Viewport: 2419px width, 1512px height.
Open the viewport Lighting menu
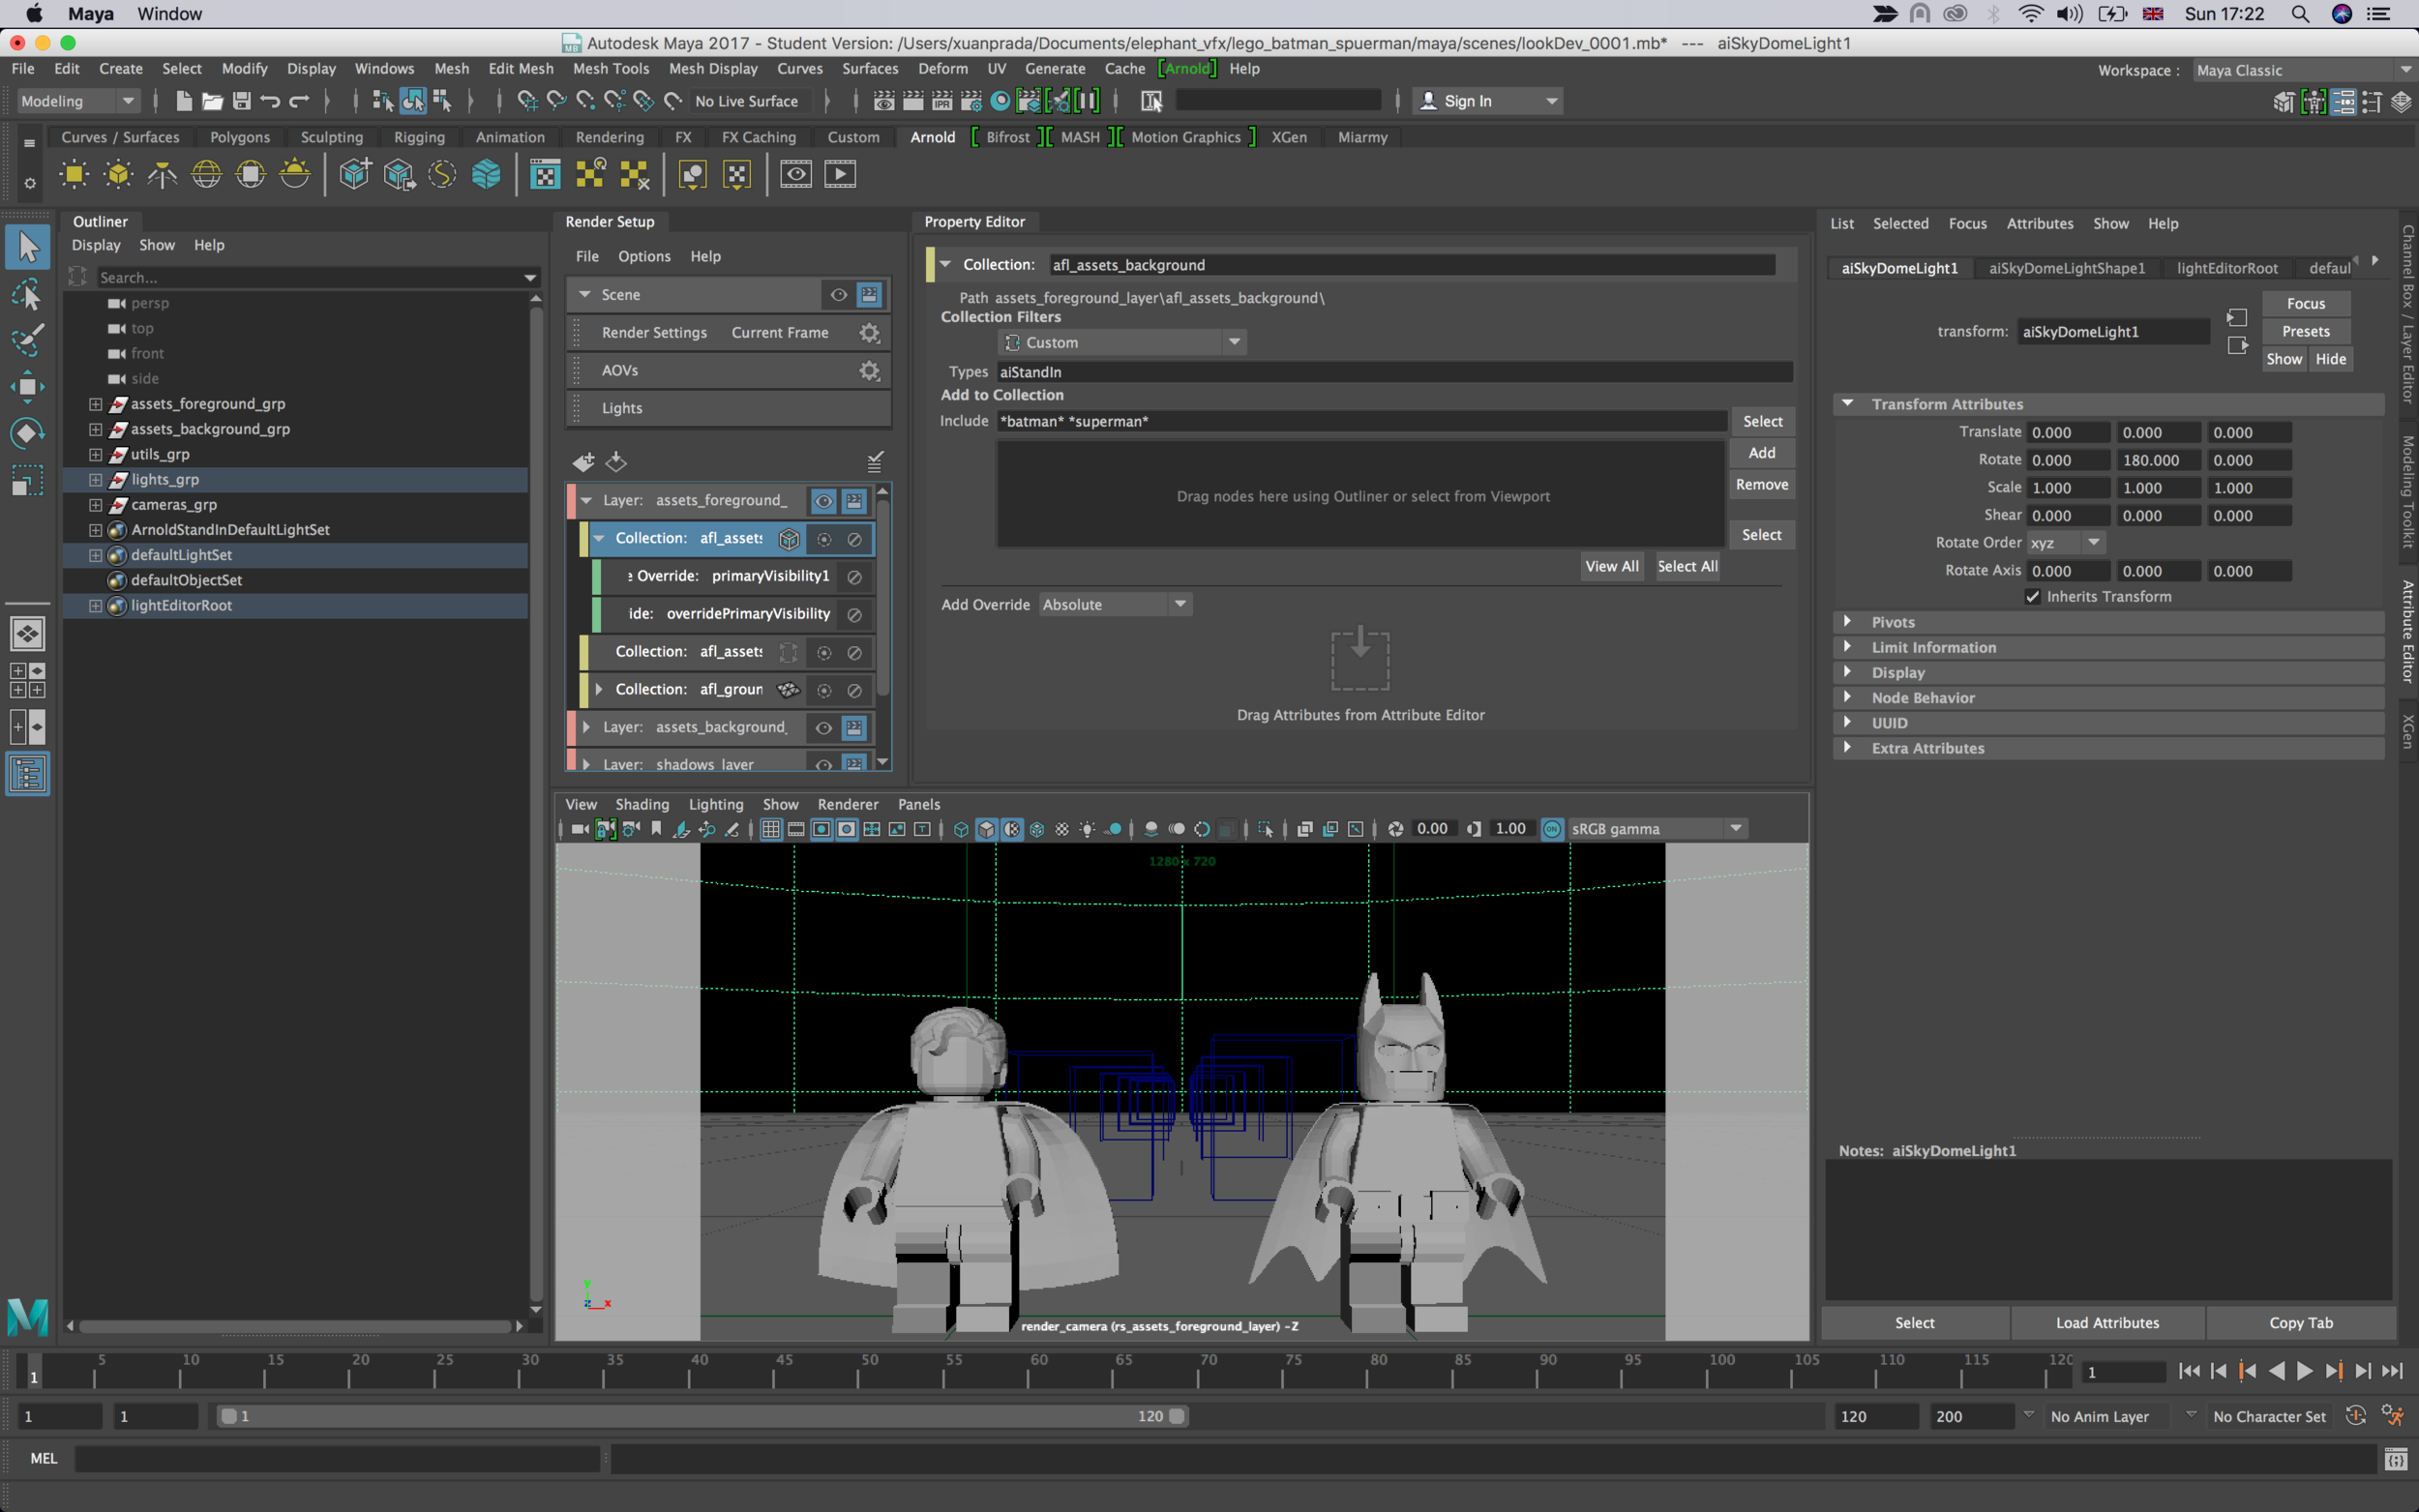[715, 804]
